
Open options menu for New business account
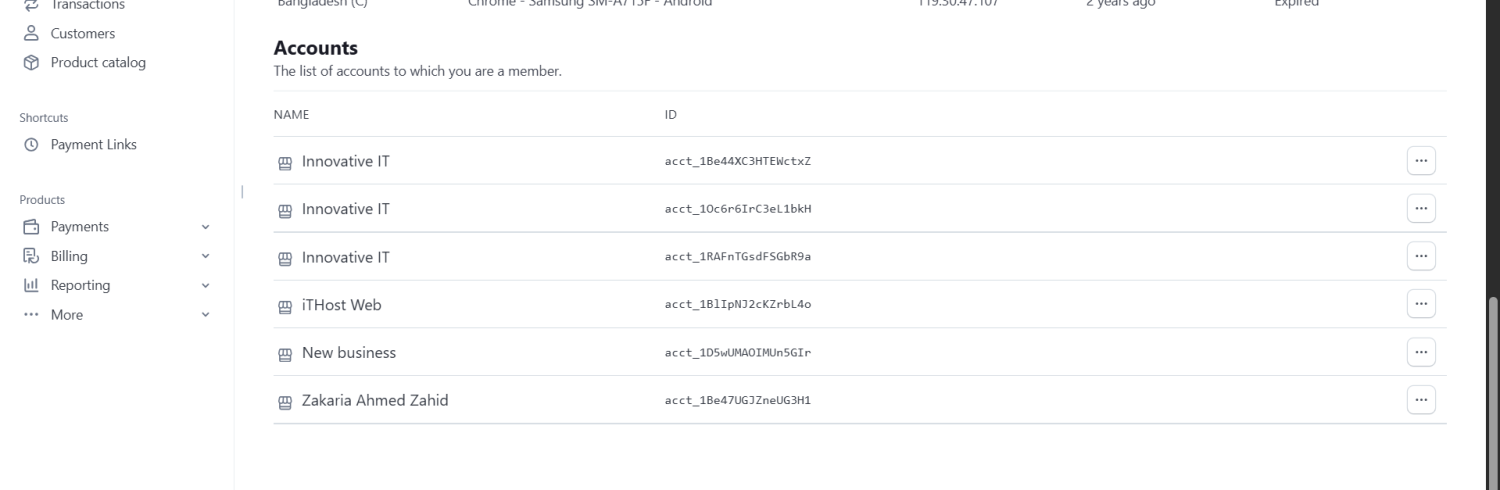(x=1421, y=352)
